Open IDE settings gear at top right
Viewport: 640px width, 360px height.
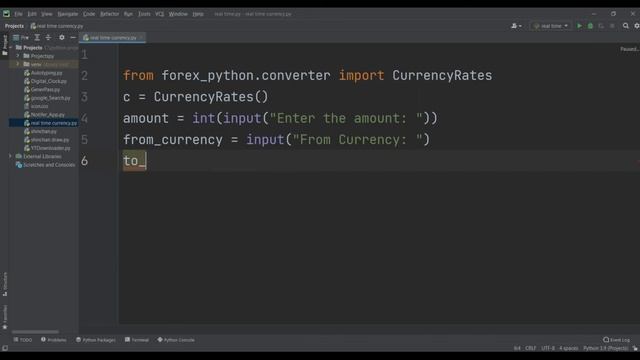pyautogui.click(x=637, y=26)
